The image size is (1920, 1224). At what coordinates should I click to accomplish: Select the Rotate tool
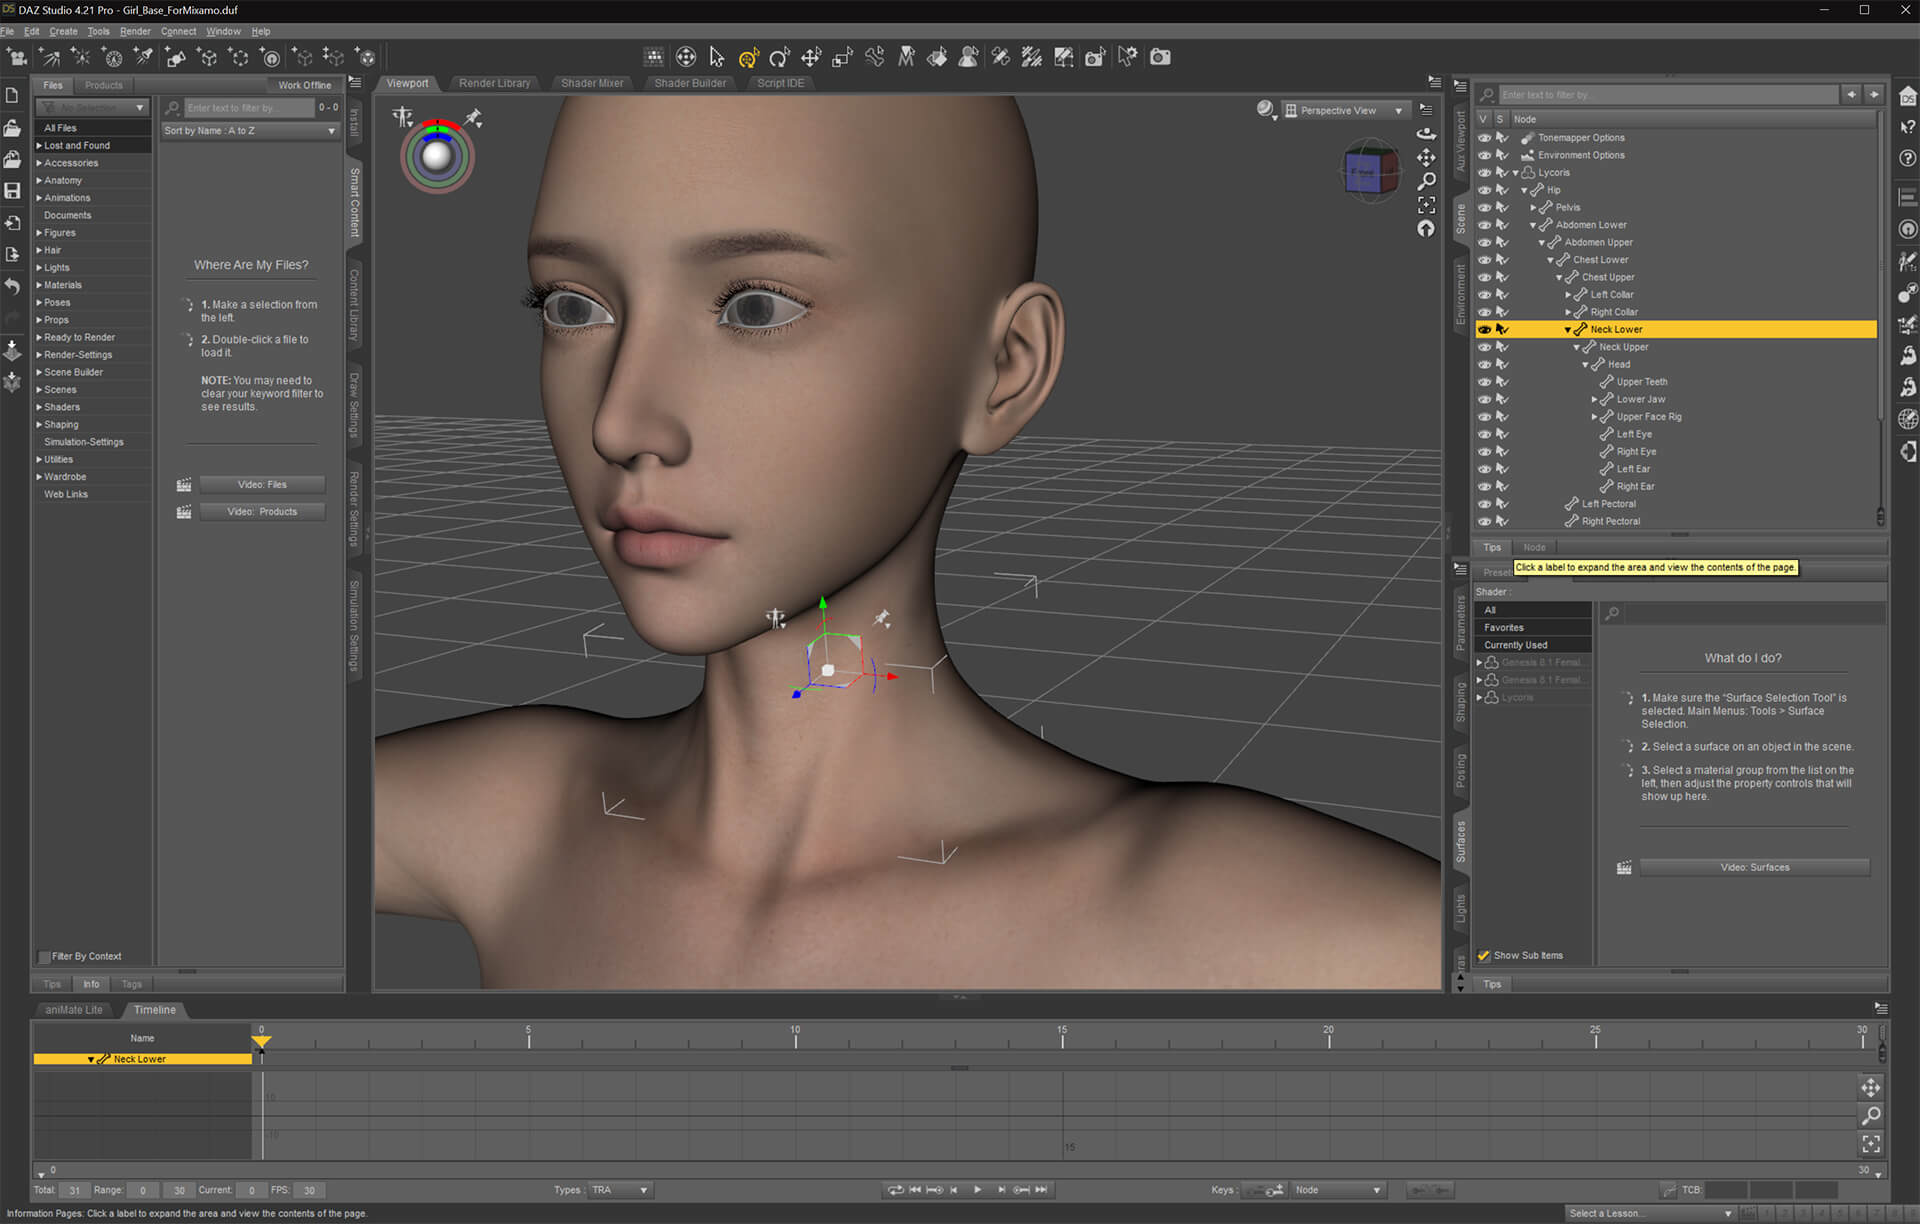780,57
